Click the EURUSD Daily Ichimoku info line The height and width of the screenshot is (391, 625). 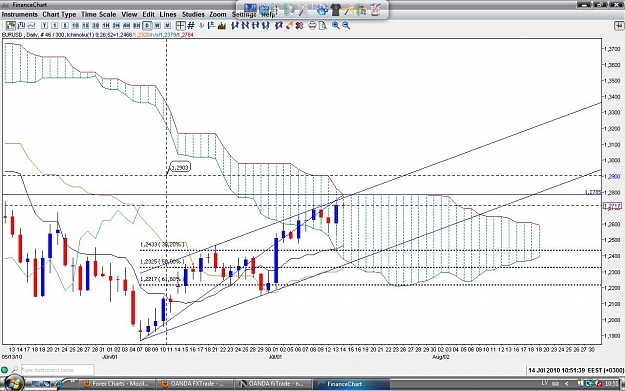point(98,35)
